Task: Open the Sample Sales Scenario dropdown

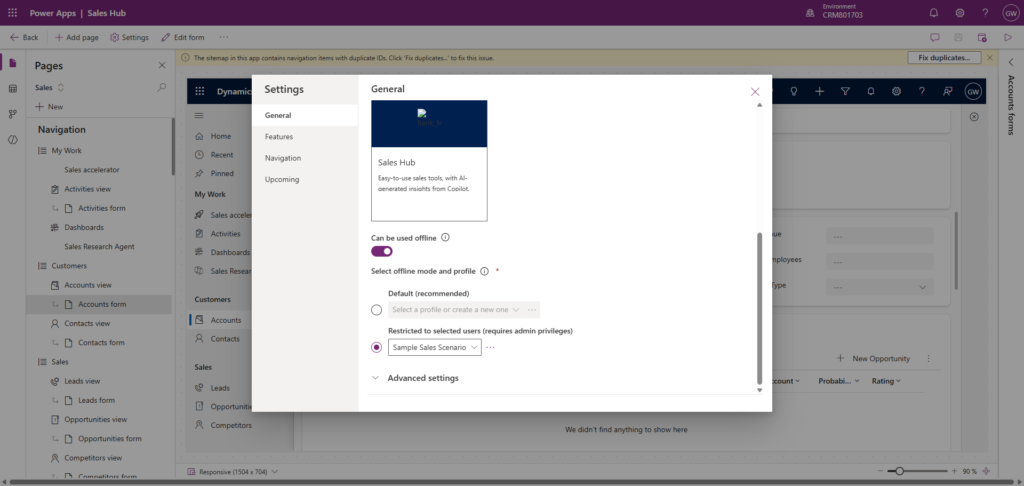Action: 435,347
